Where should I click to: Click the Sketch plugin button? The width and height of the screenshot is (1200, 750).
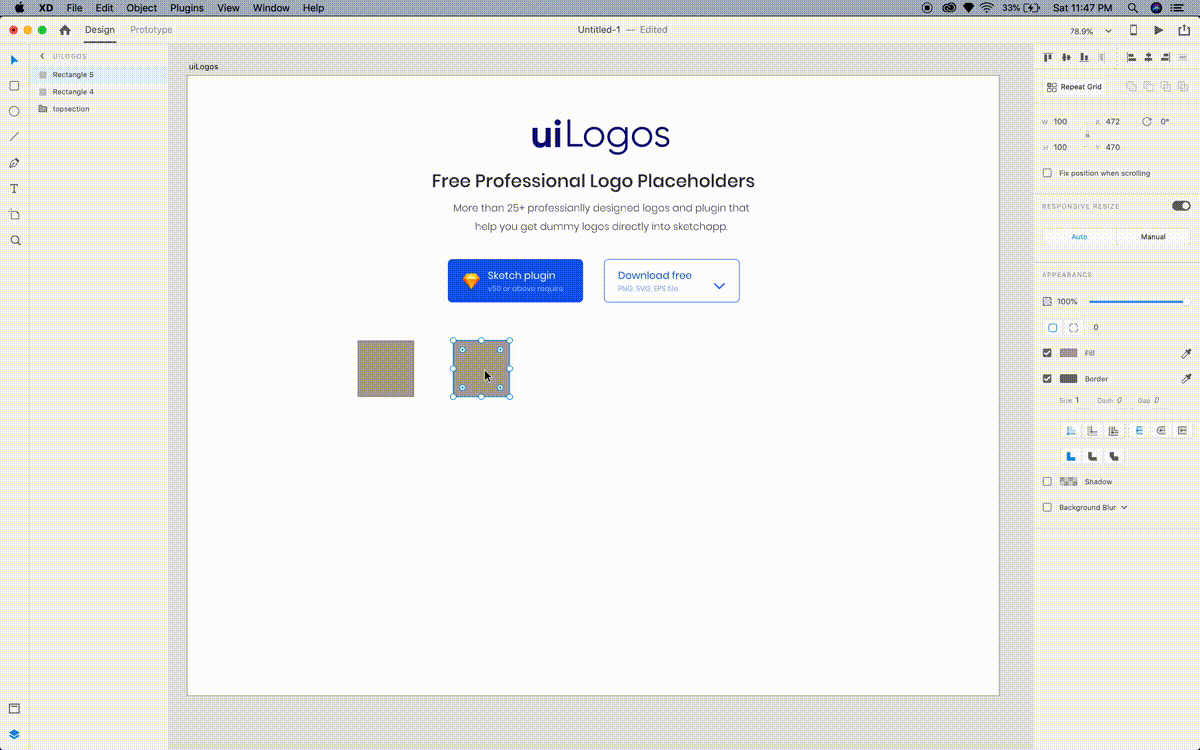tap(515, 280)
